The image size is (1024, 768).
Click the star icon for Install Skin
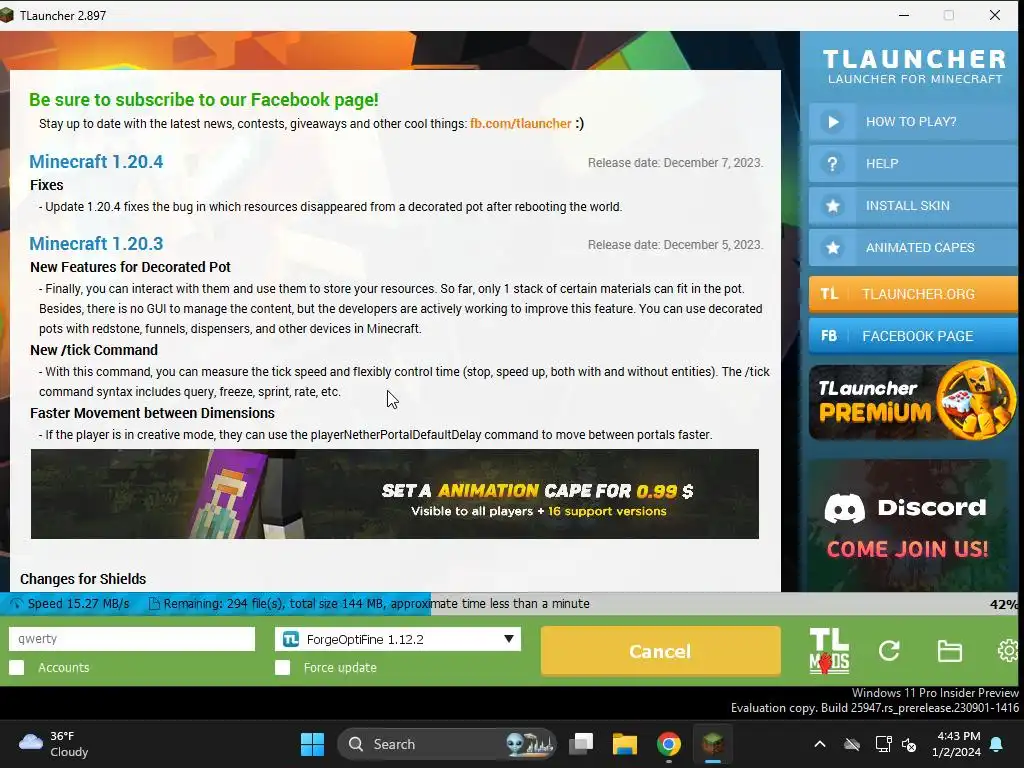point(833,206)
